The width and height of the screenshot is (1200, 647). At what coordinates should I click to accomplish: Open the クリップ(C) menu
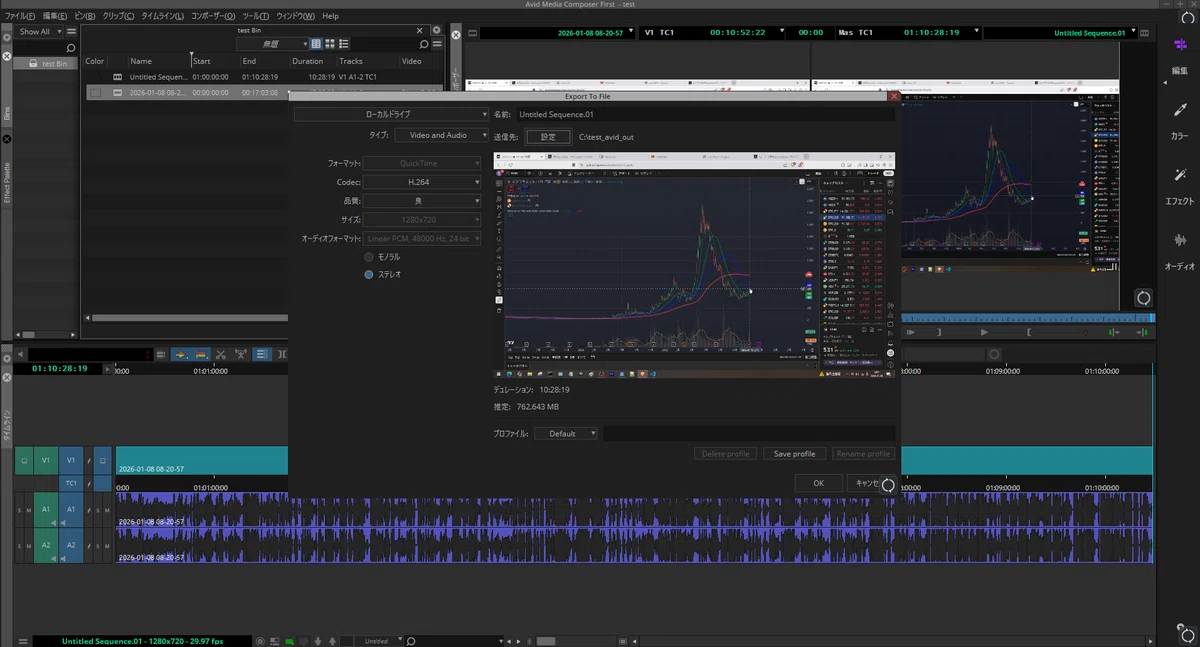click(119, 16)
